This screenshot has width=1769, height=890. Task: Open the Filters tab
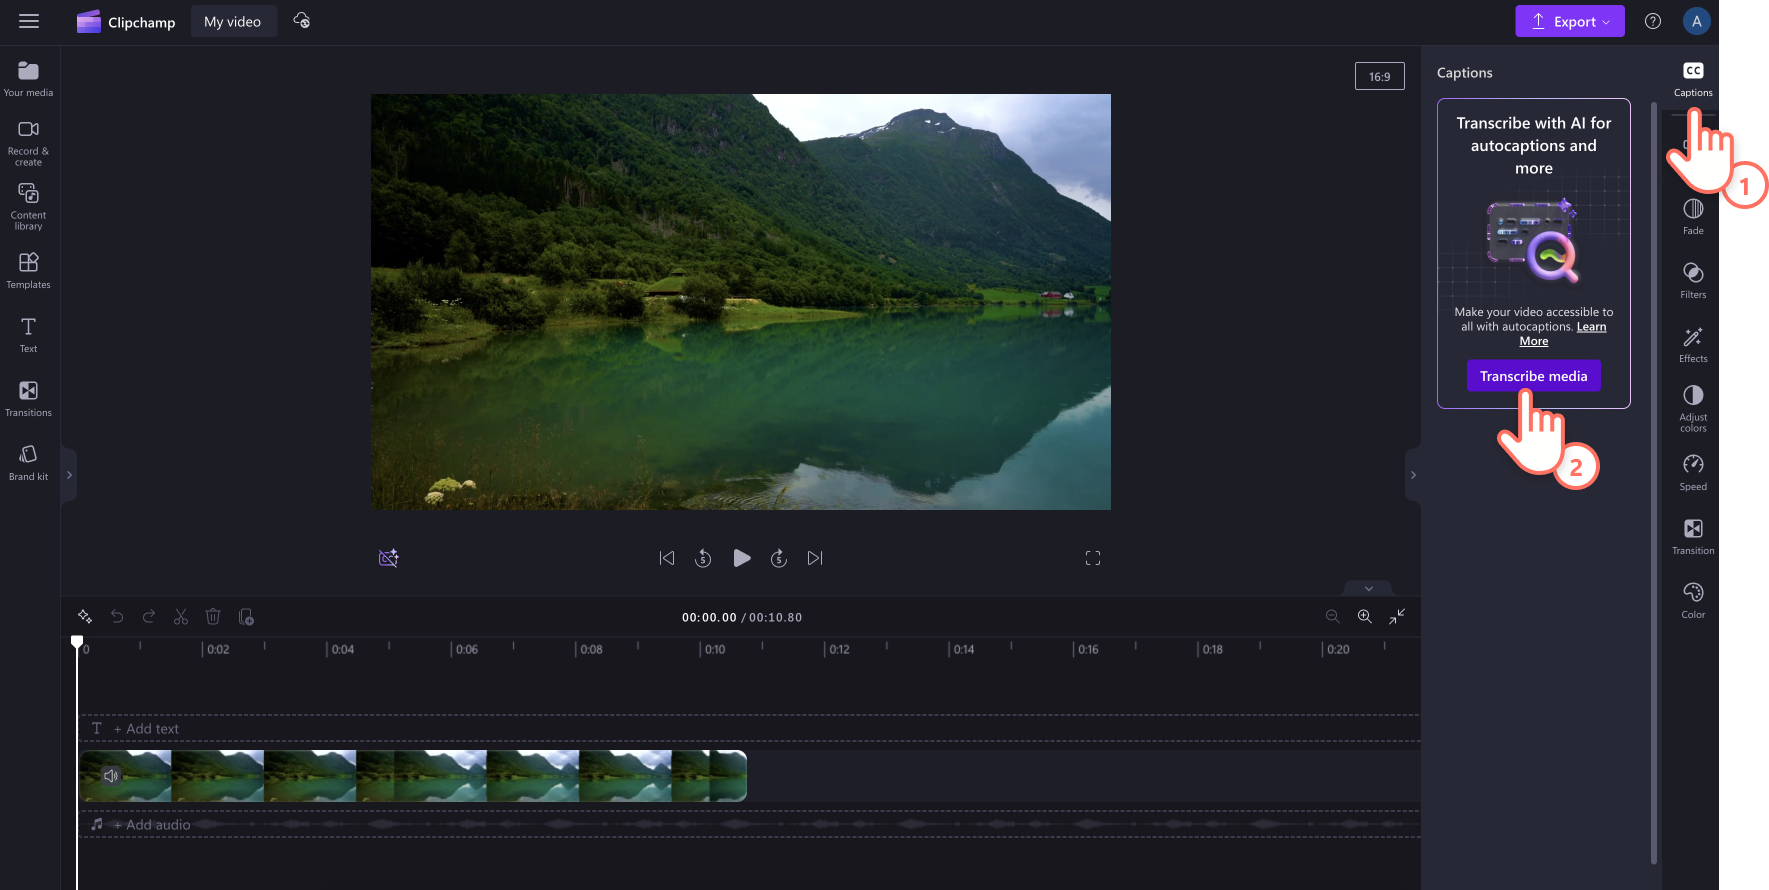coord(1693,280)
